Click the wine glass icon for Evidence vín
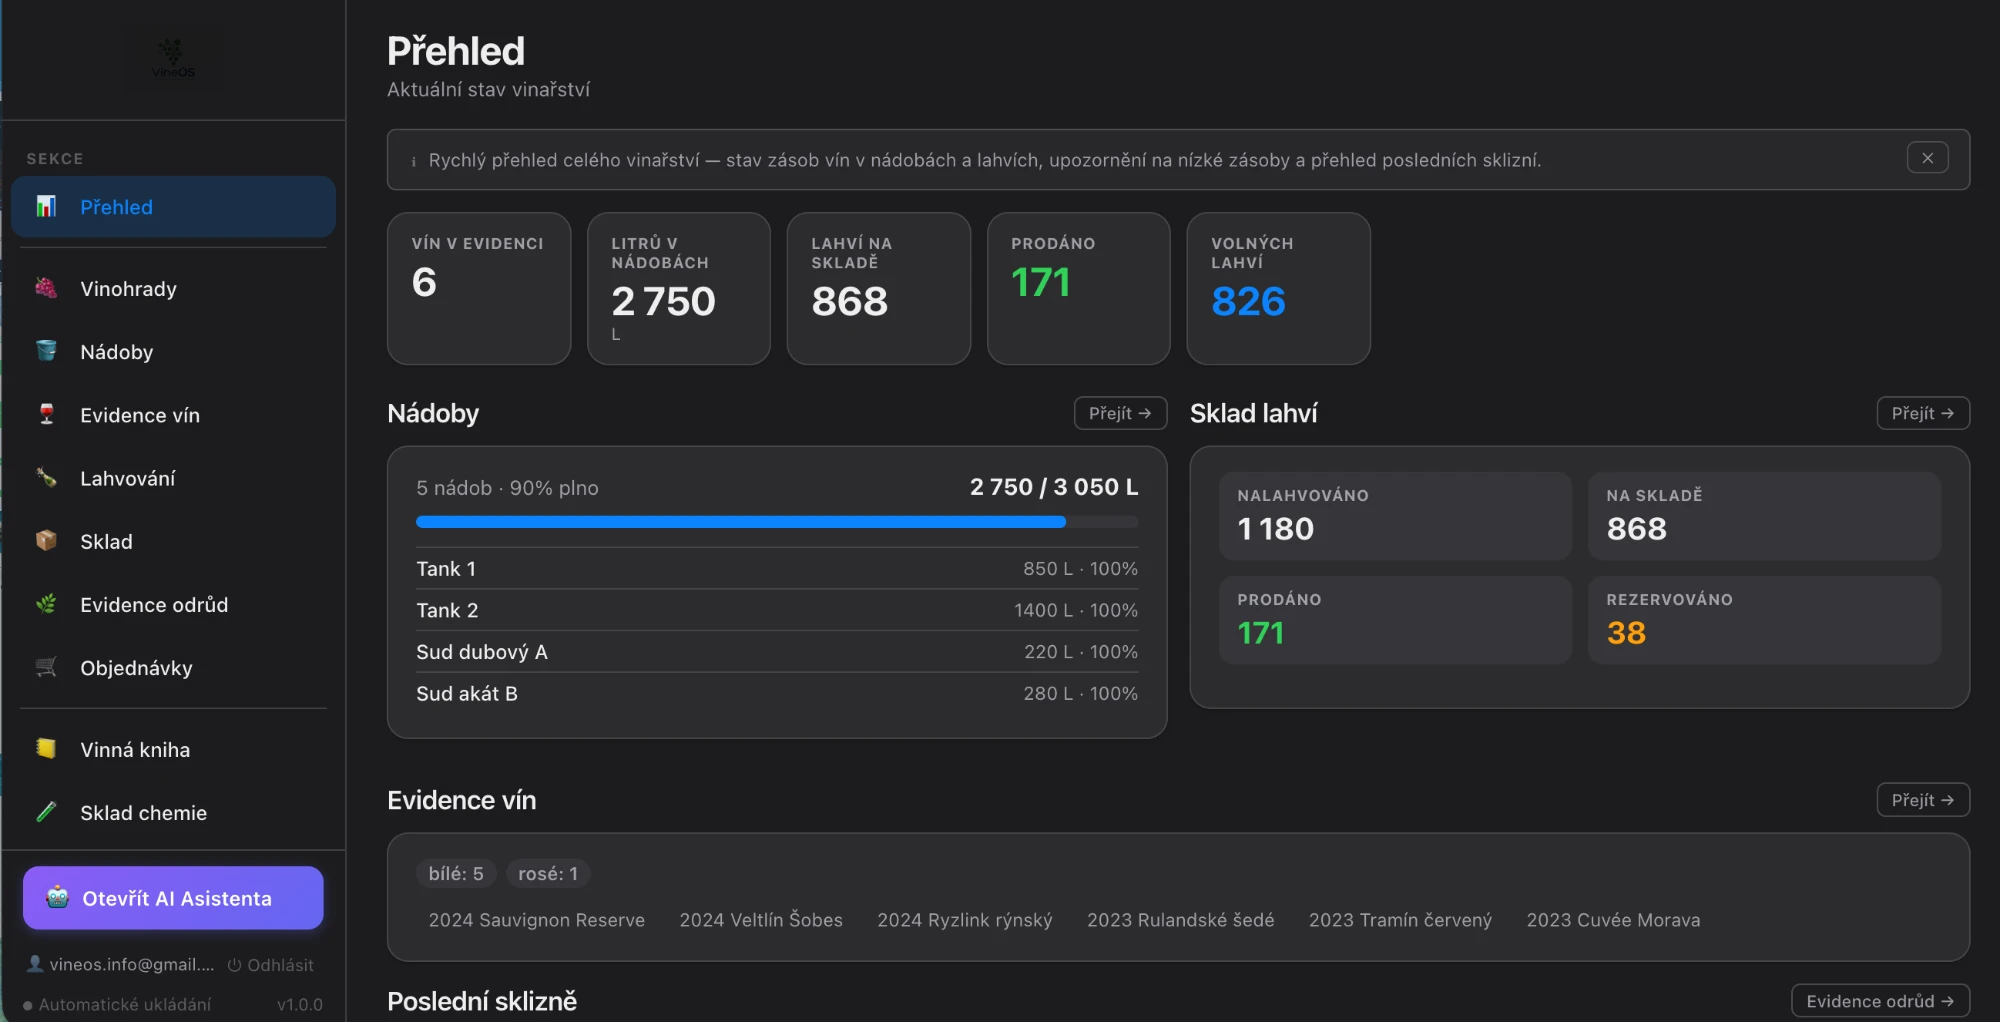Image resolution: width=2000 pixels, height=1022 pixels. (x=46, y=414)
